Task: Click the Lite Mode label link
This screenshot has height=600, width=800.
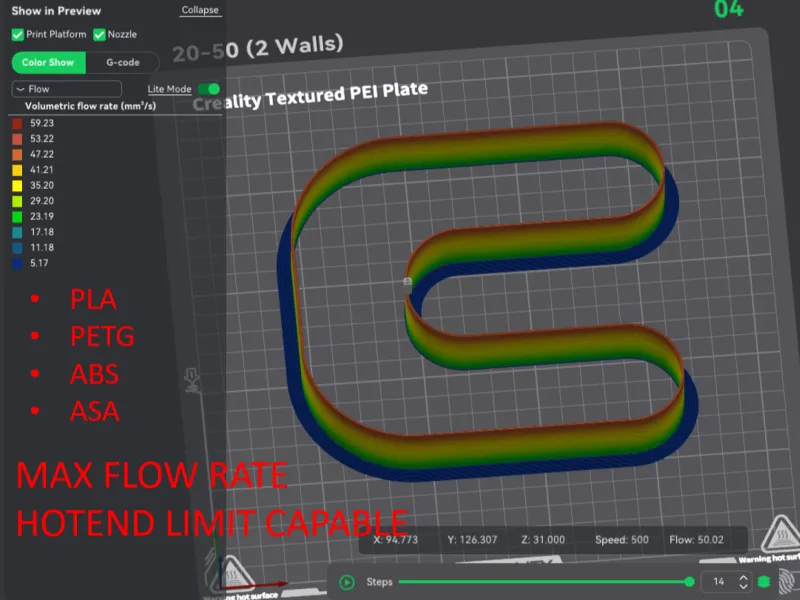Action: (x=169, y=89)
